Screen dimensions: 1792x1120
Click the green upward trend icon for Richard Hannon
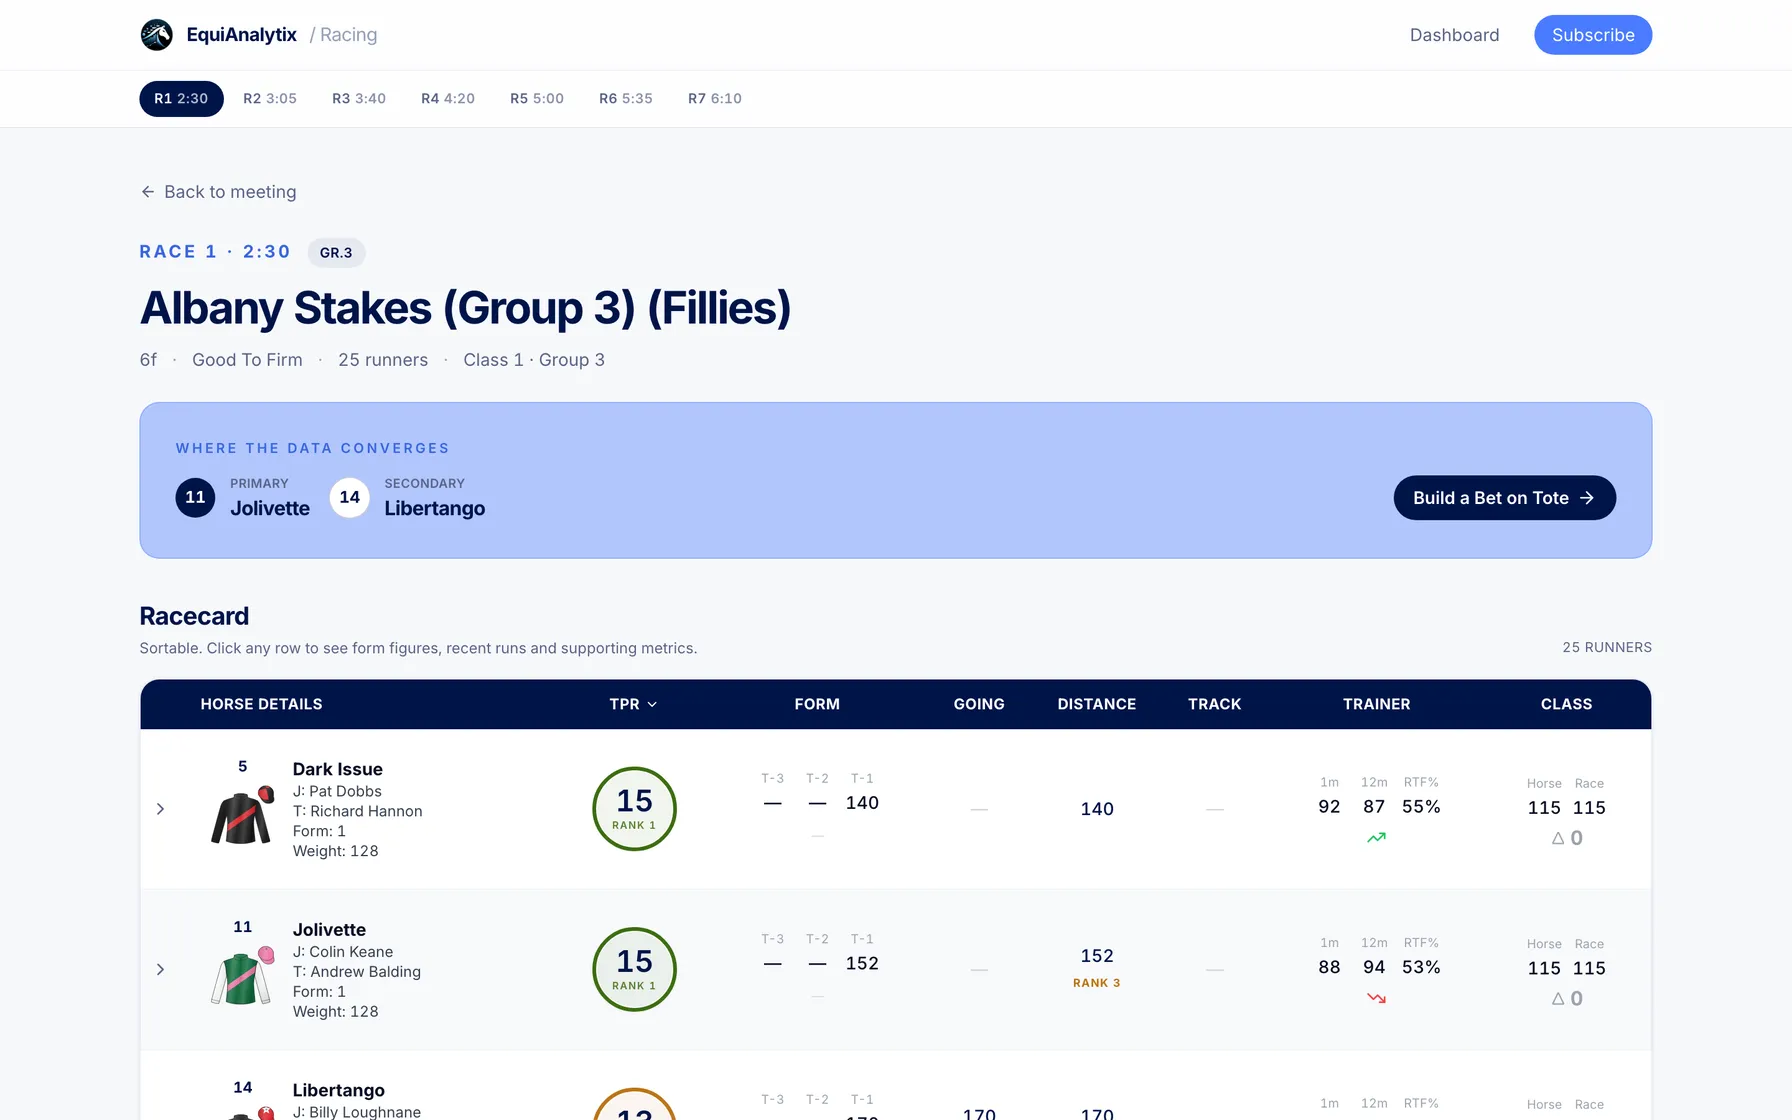(1376, 838)
